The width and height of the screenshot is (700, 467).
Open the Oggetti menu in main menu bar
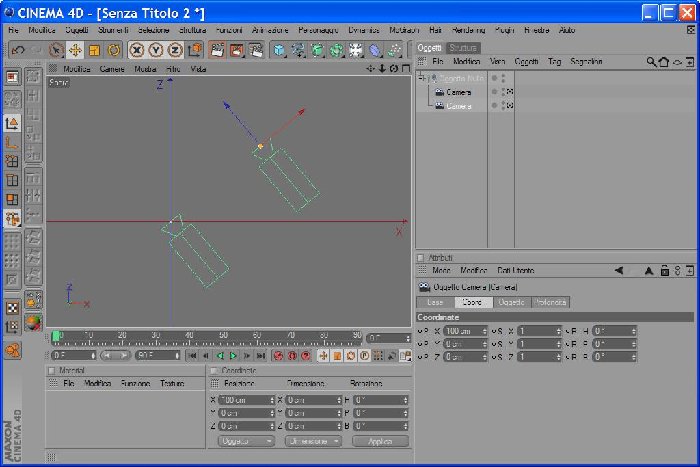77,30
